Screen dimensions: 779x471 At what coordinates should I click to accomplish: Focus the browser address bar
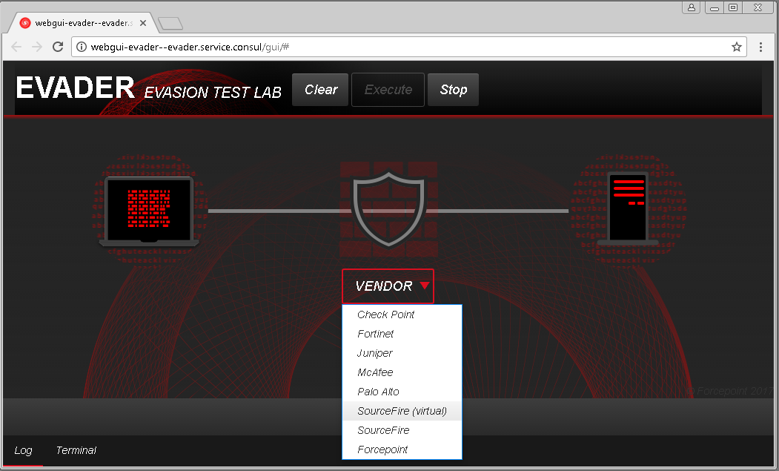[408, 47]
